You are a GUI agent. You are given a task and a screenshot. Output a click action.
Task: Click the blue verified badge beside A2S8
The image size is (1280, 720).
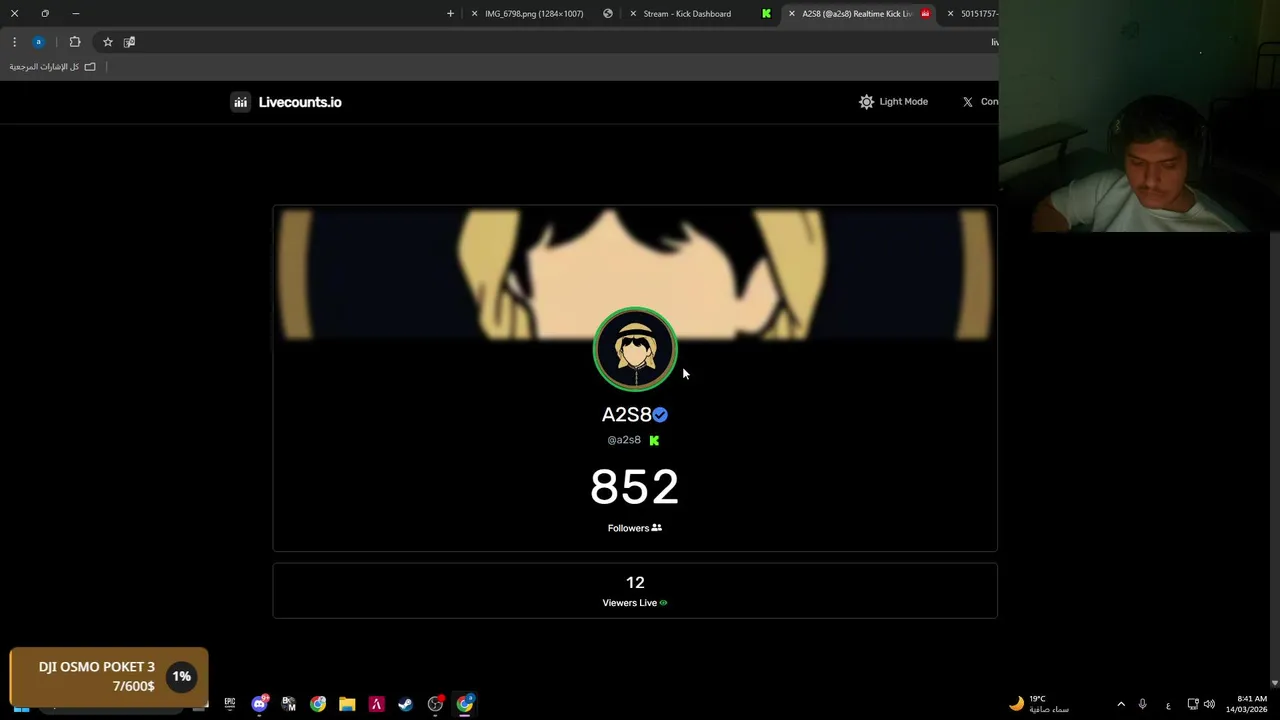[660, 415]
